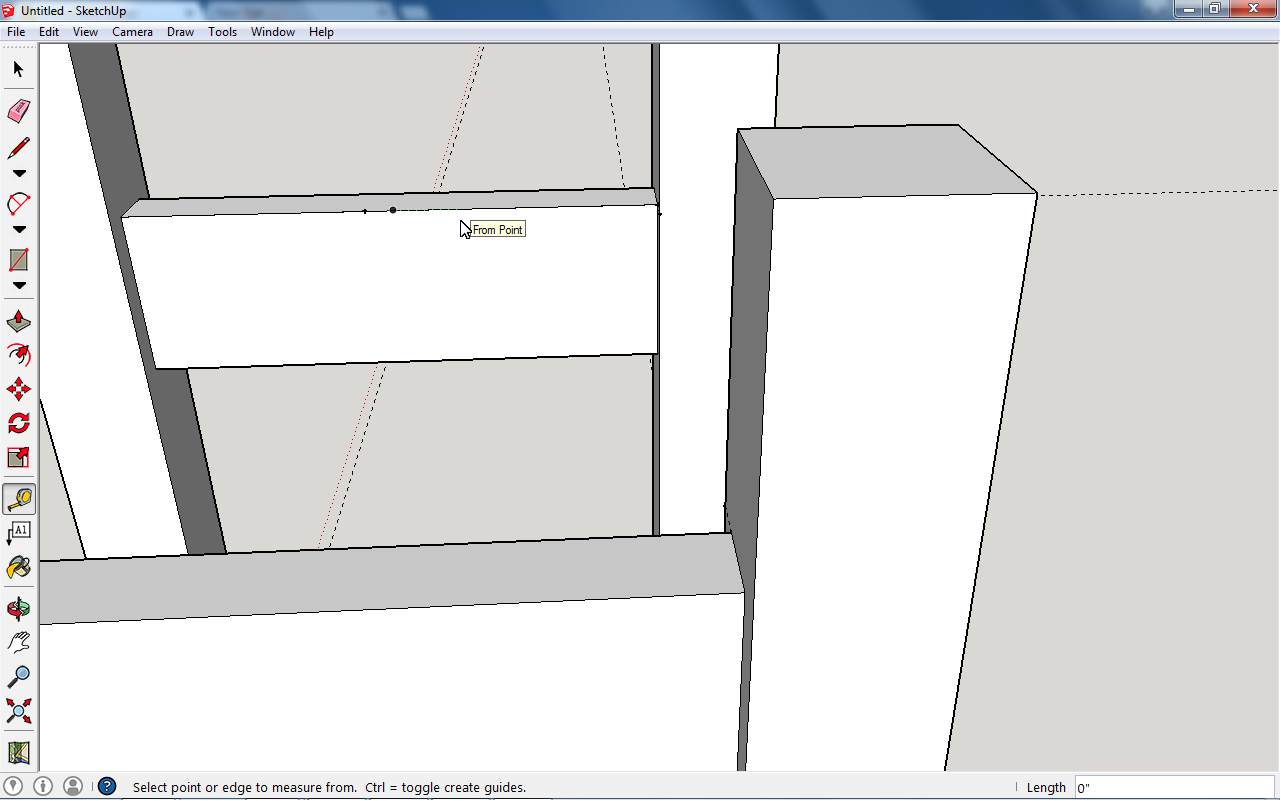Pick the Rotate tool

[x=18, y=423]
